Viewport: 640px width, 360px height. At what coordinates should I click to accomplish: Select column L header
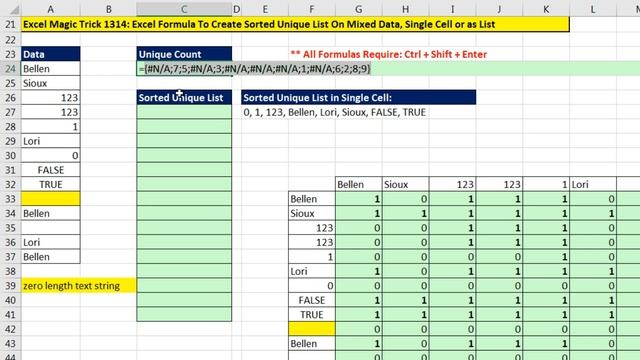point(593,9)
